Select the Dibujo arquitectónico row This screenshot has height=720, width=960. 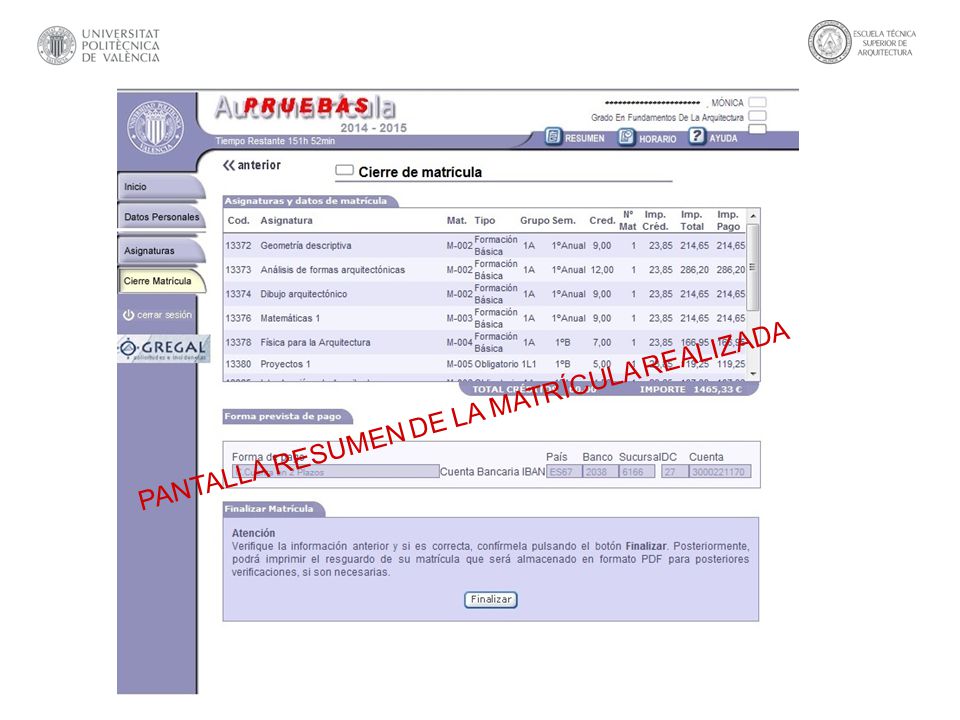click(485, 294)
